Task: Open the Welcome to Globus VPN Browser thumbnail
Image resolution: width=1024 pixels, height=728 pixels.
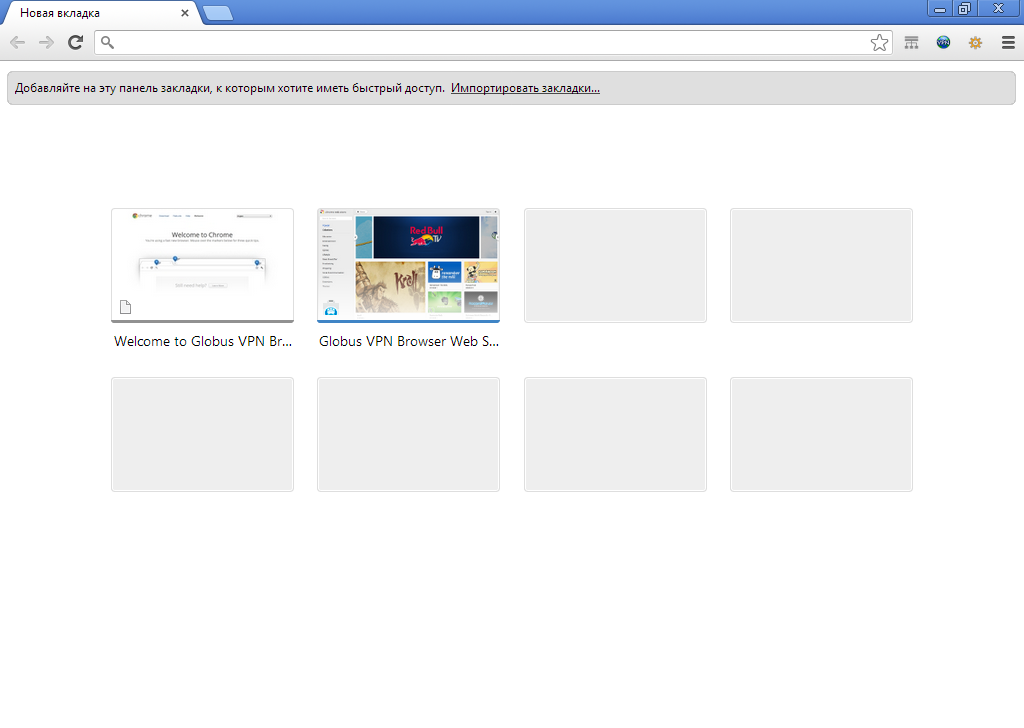Action: (202, 265)
